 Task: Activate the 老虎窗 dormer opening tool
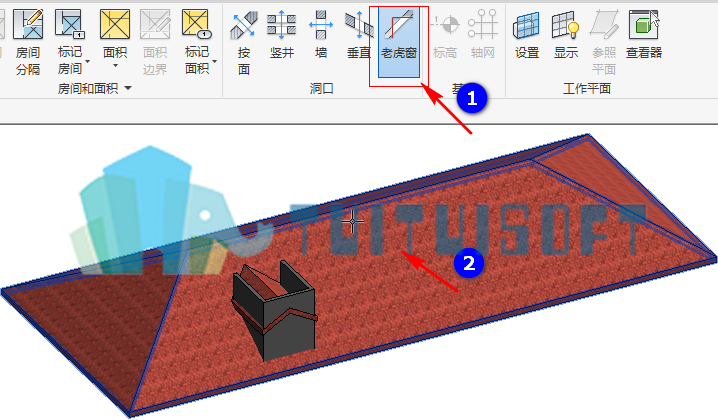tap(399, 43)
